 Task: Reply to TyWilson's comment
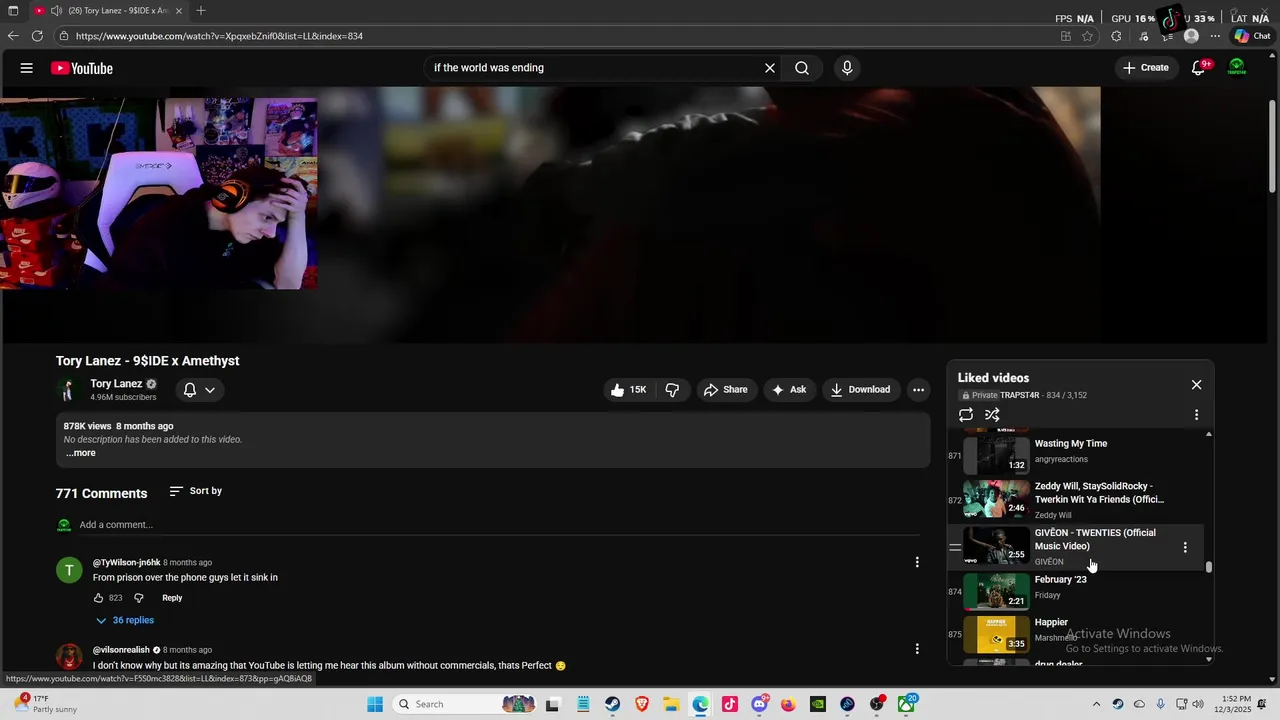coord(172,598)
